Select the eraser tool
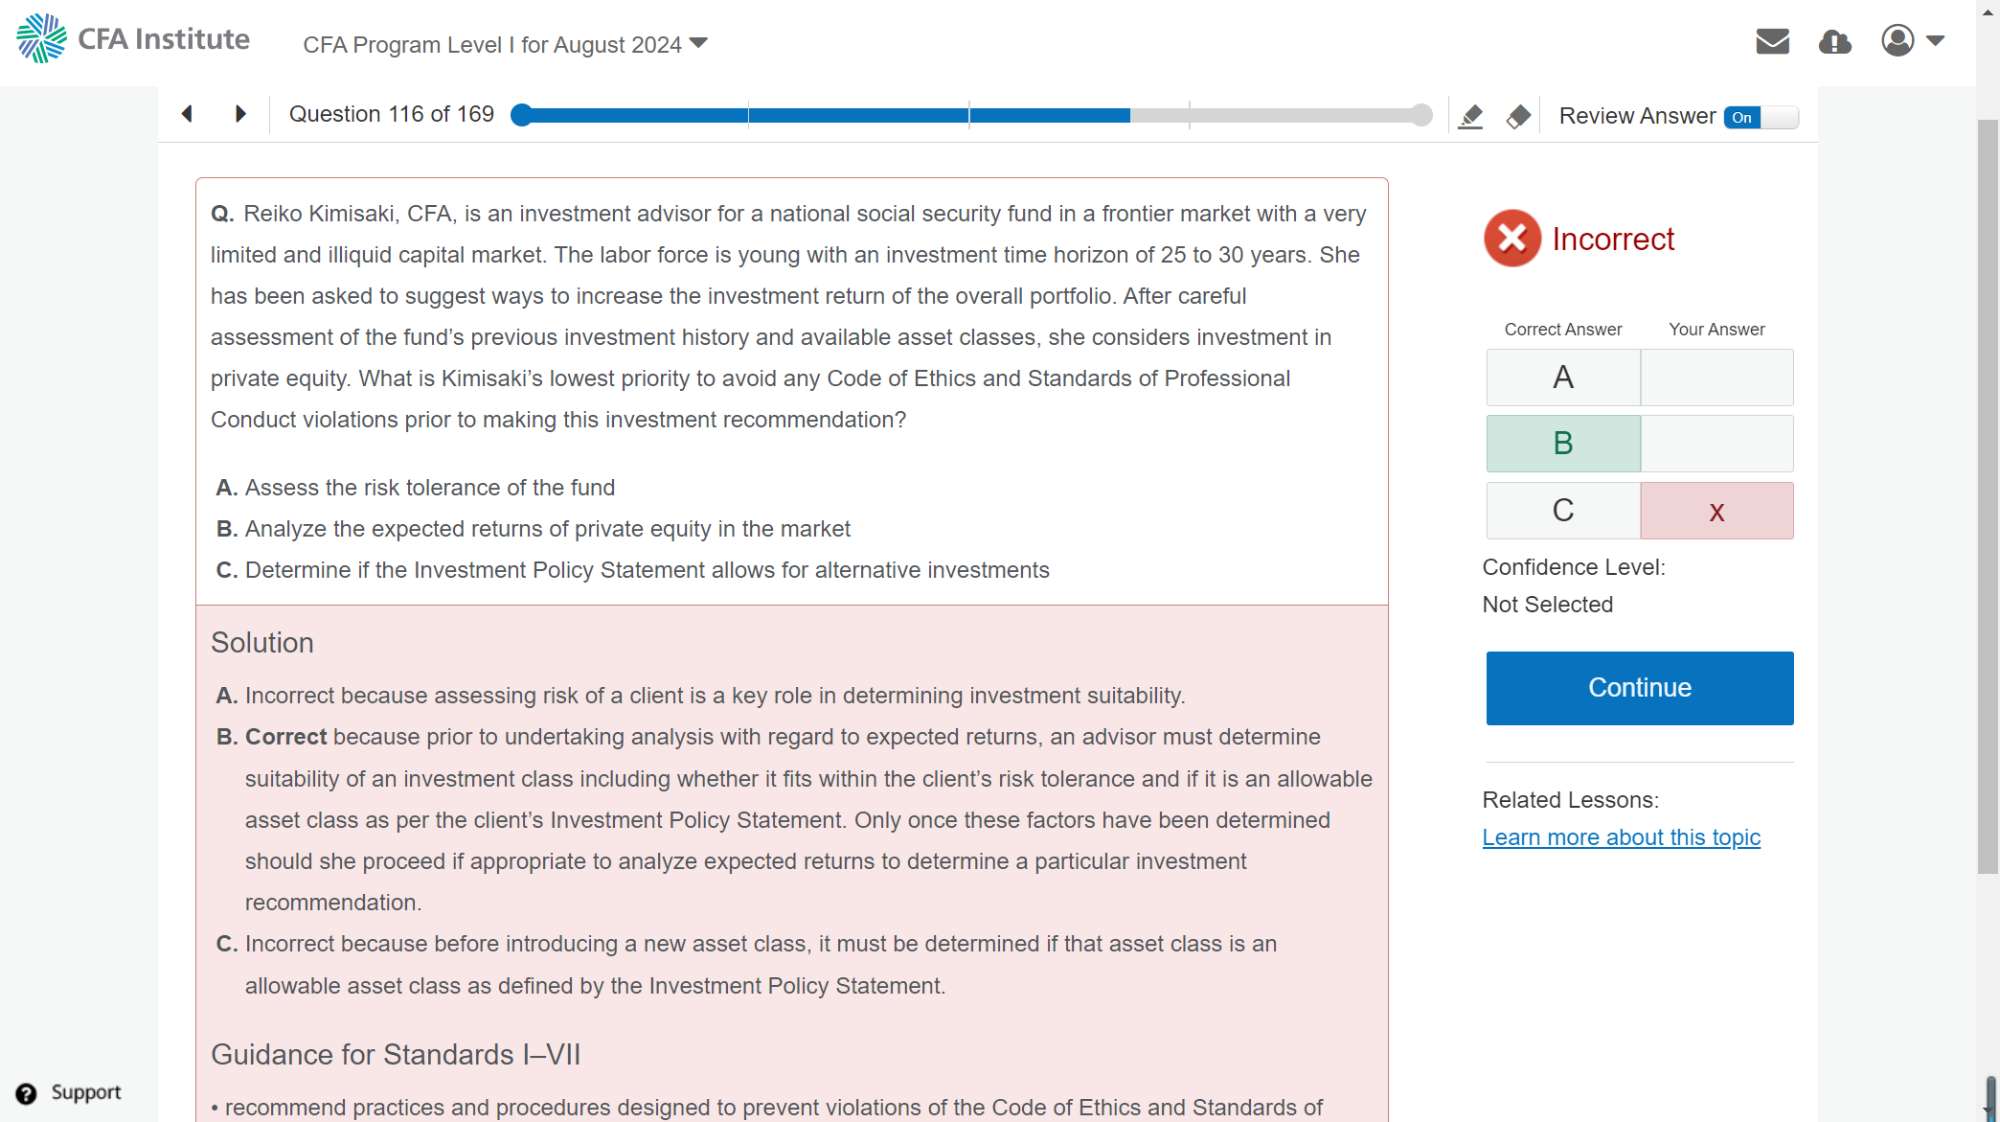The height and width of the screenshot is (1122, 2000). click(x=1518, y=117)
